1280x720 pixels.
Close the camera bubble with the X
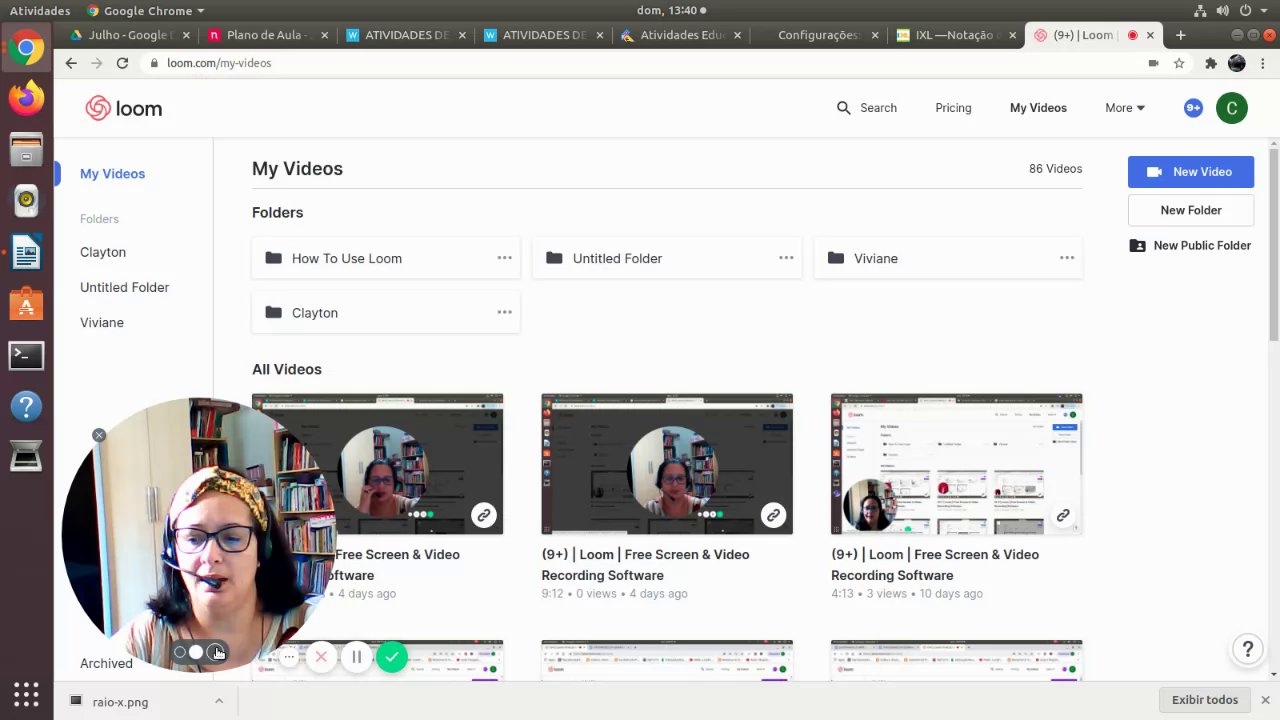(99, 435)
